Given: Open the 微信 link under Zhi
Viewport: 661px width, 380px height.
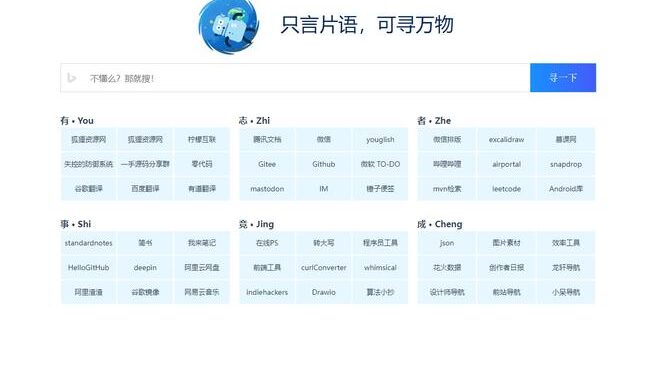Looking at the screenshot, I should coord(324,140).
